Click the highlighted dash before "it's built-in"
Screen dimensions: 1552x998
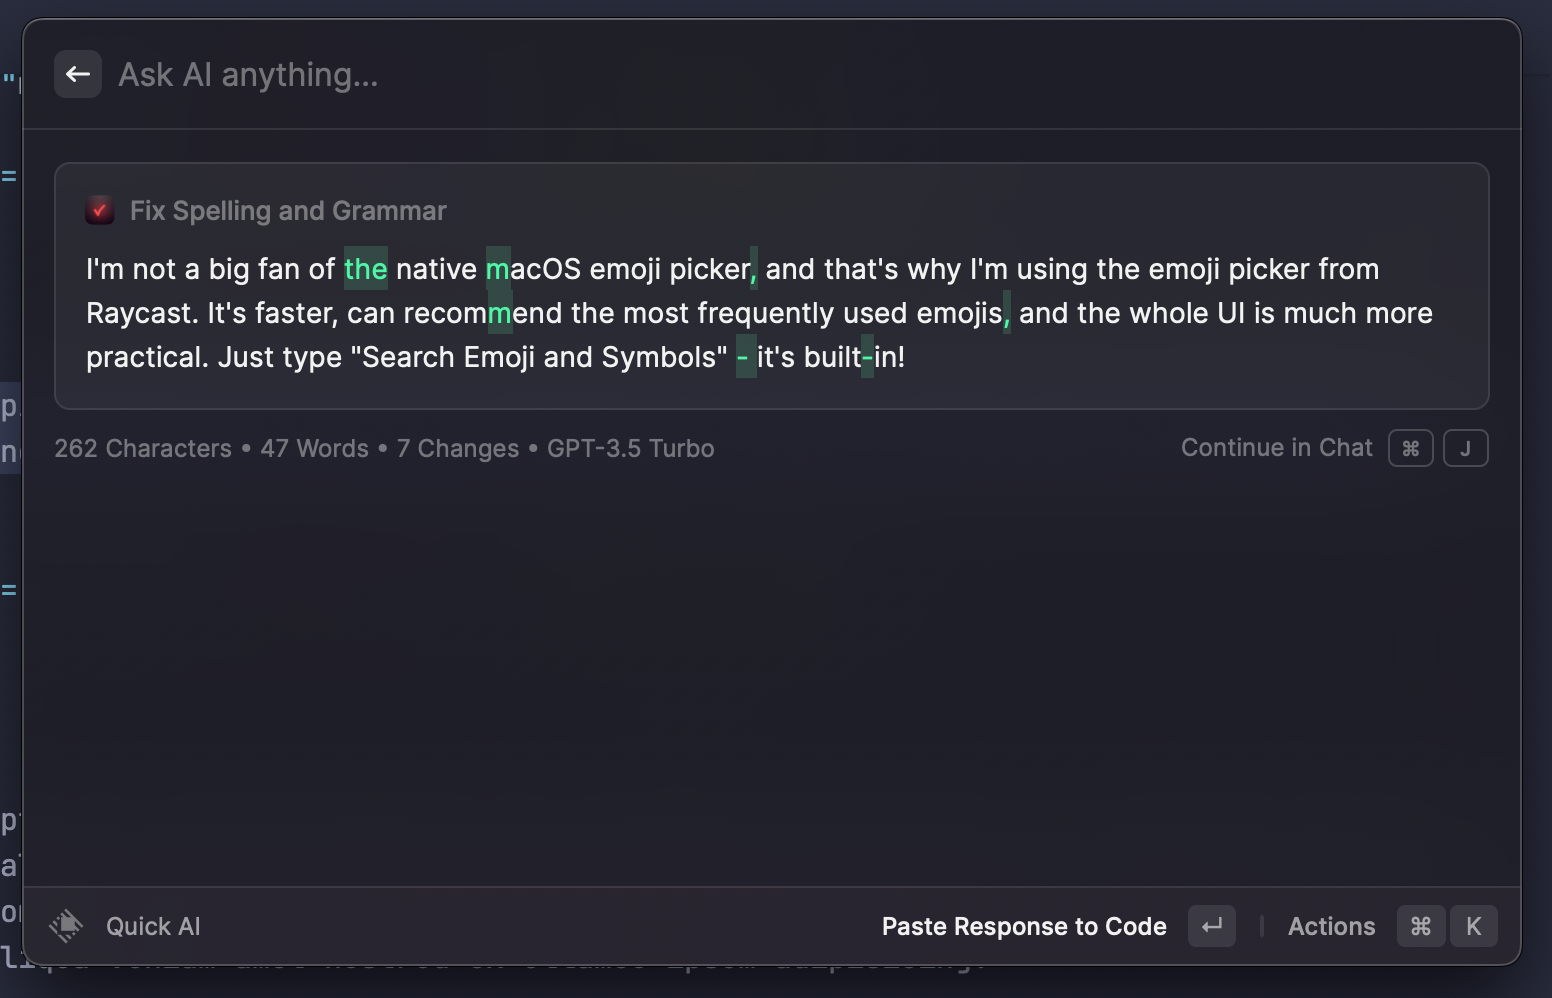743,357
